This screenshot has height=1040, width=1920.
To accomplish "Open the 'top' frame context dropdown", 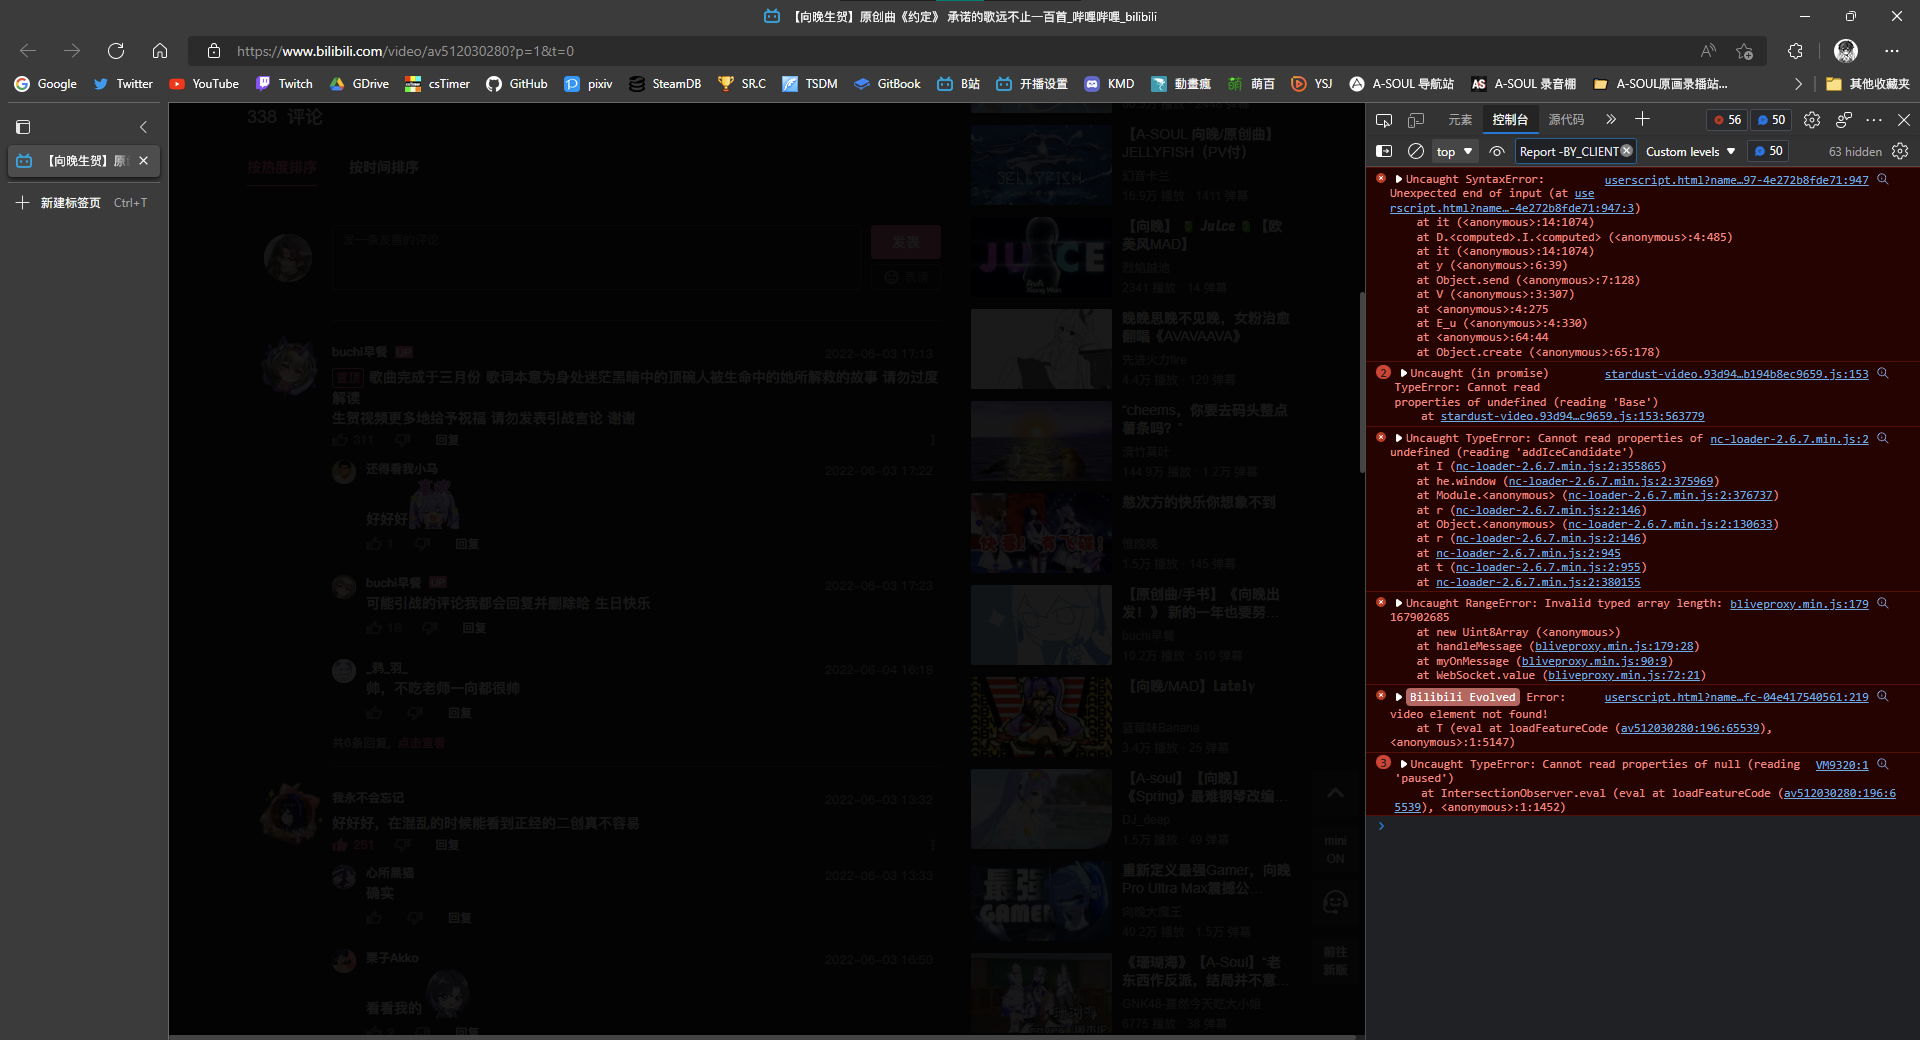I will point(1454,151).
